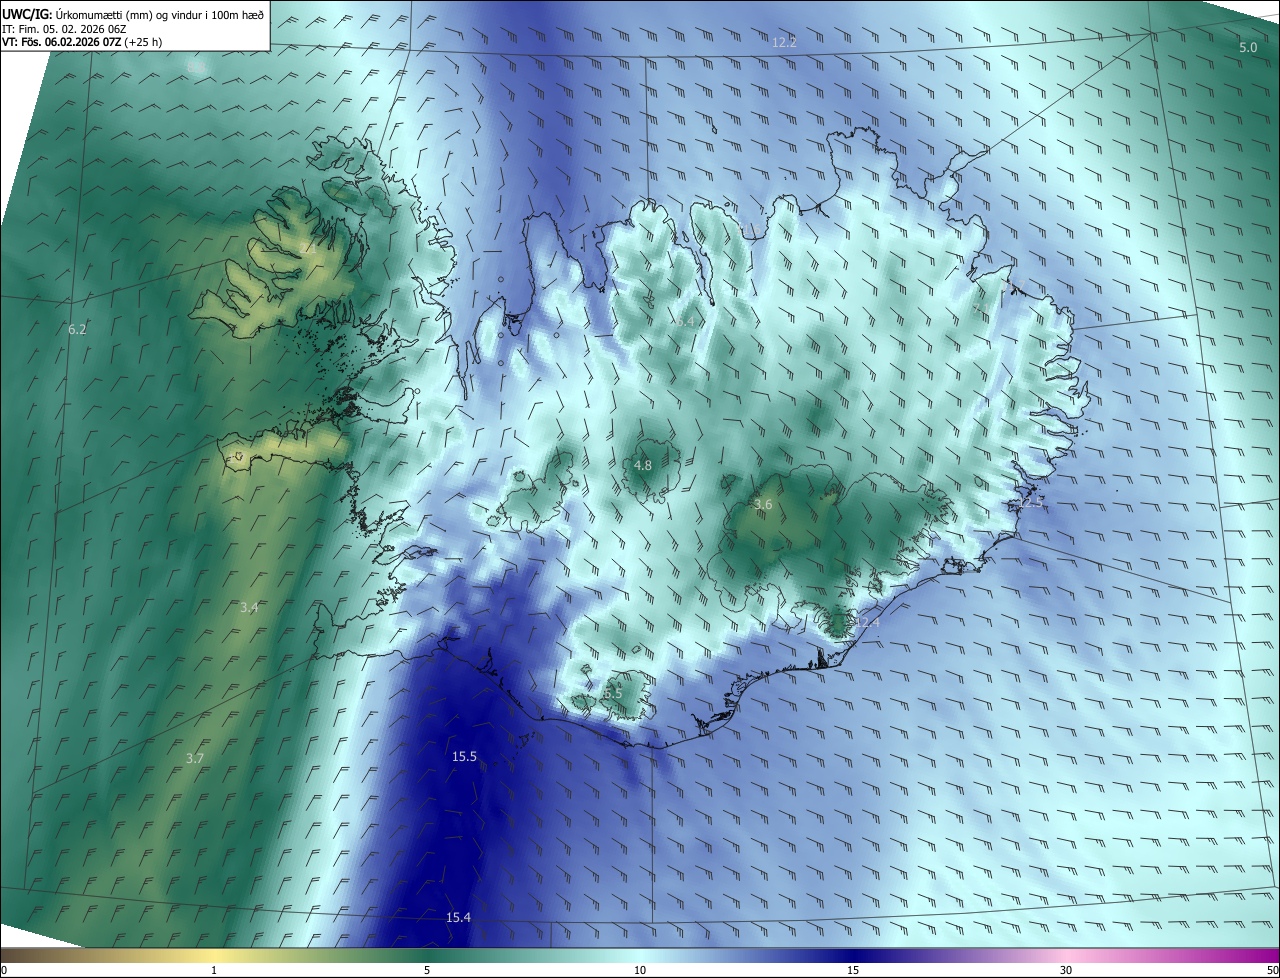Click the 3.4 value label

[x=250, y=607]
